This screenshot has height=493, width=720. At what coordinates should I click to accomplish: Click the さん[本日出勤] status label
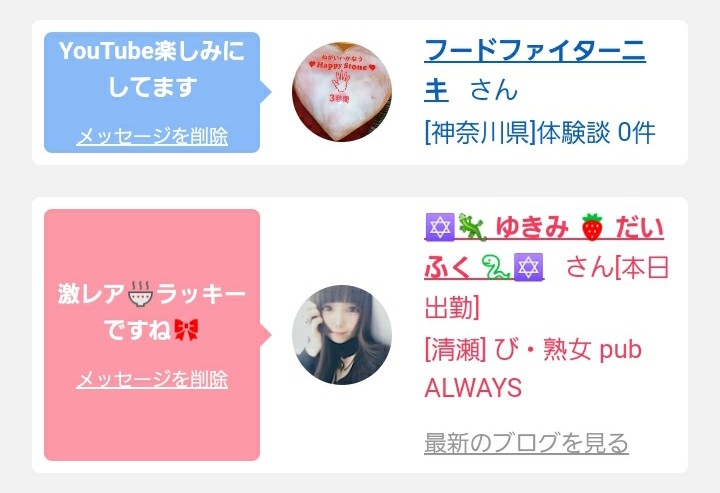tap(546, 287)
